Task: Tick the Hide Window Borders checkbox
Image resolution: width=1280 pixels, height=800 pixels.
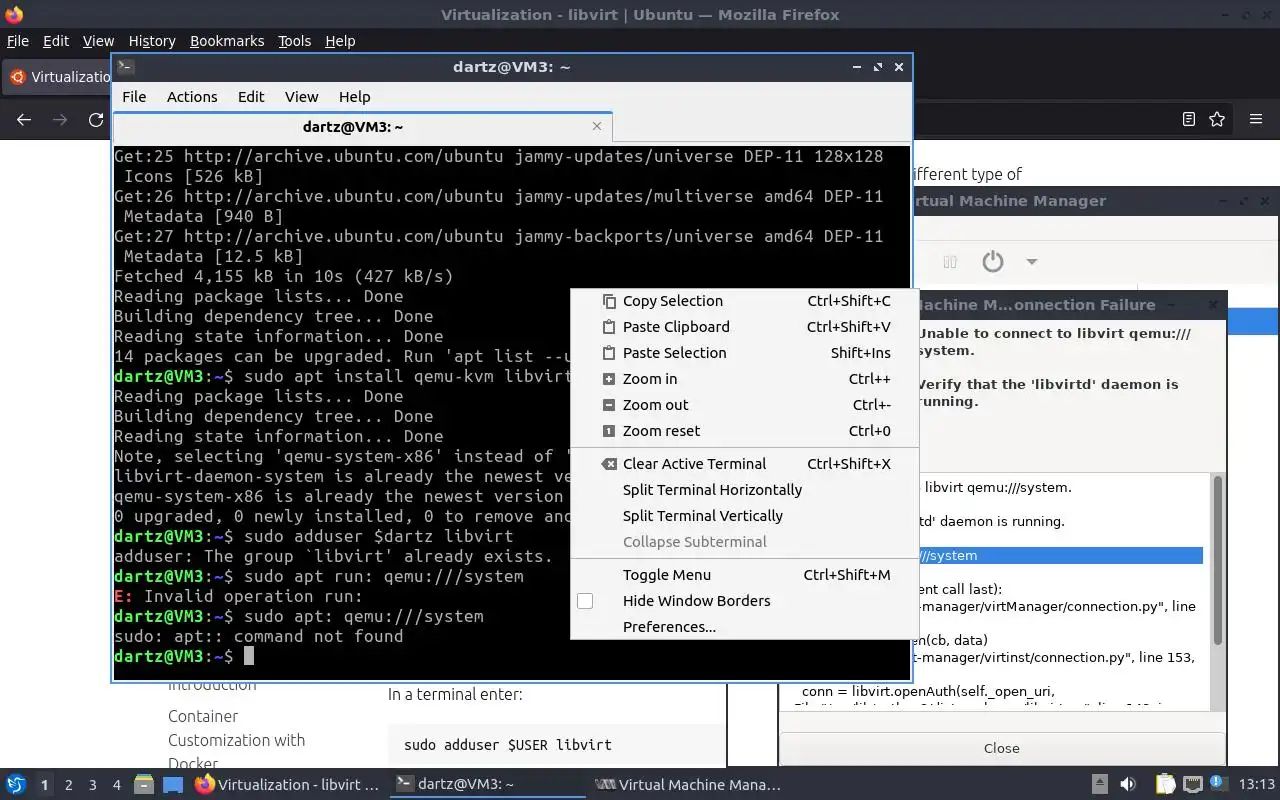Action: click(585, 601)
